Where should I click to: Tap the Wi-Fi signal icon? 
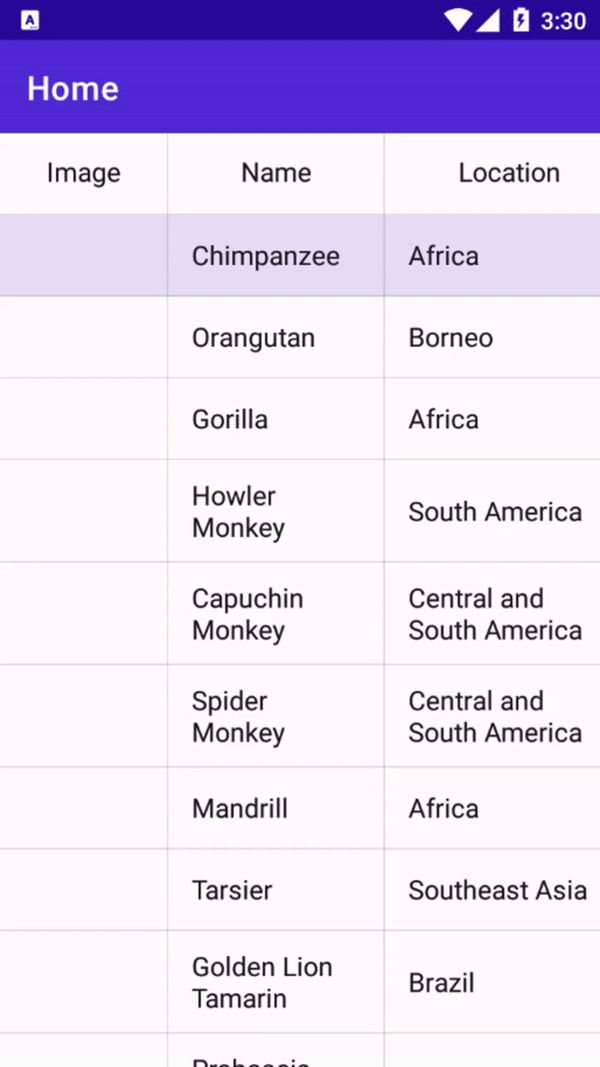tap(458, 20)
